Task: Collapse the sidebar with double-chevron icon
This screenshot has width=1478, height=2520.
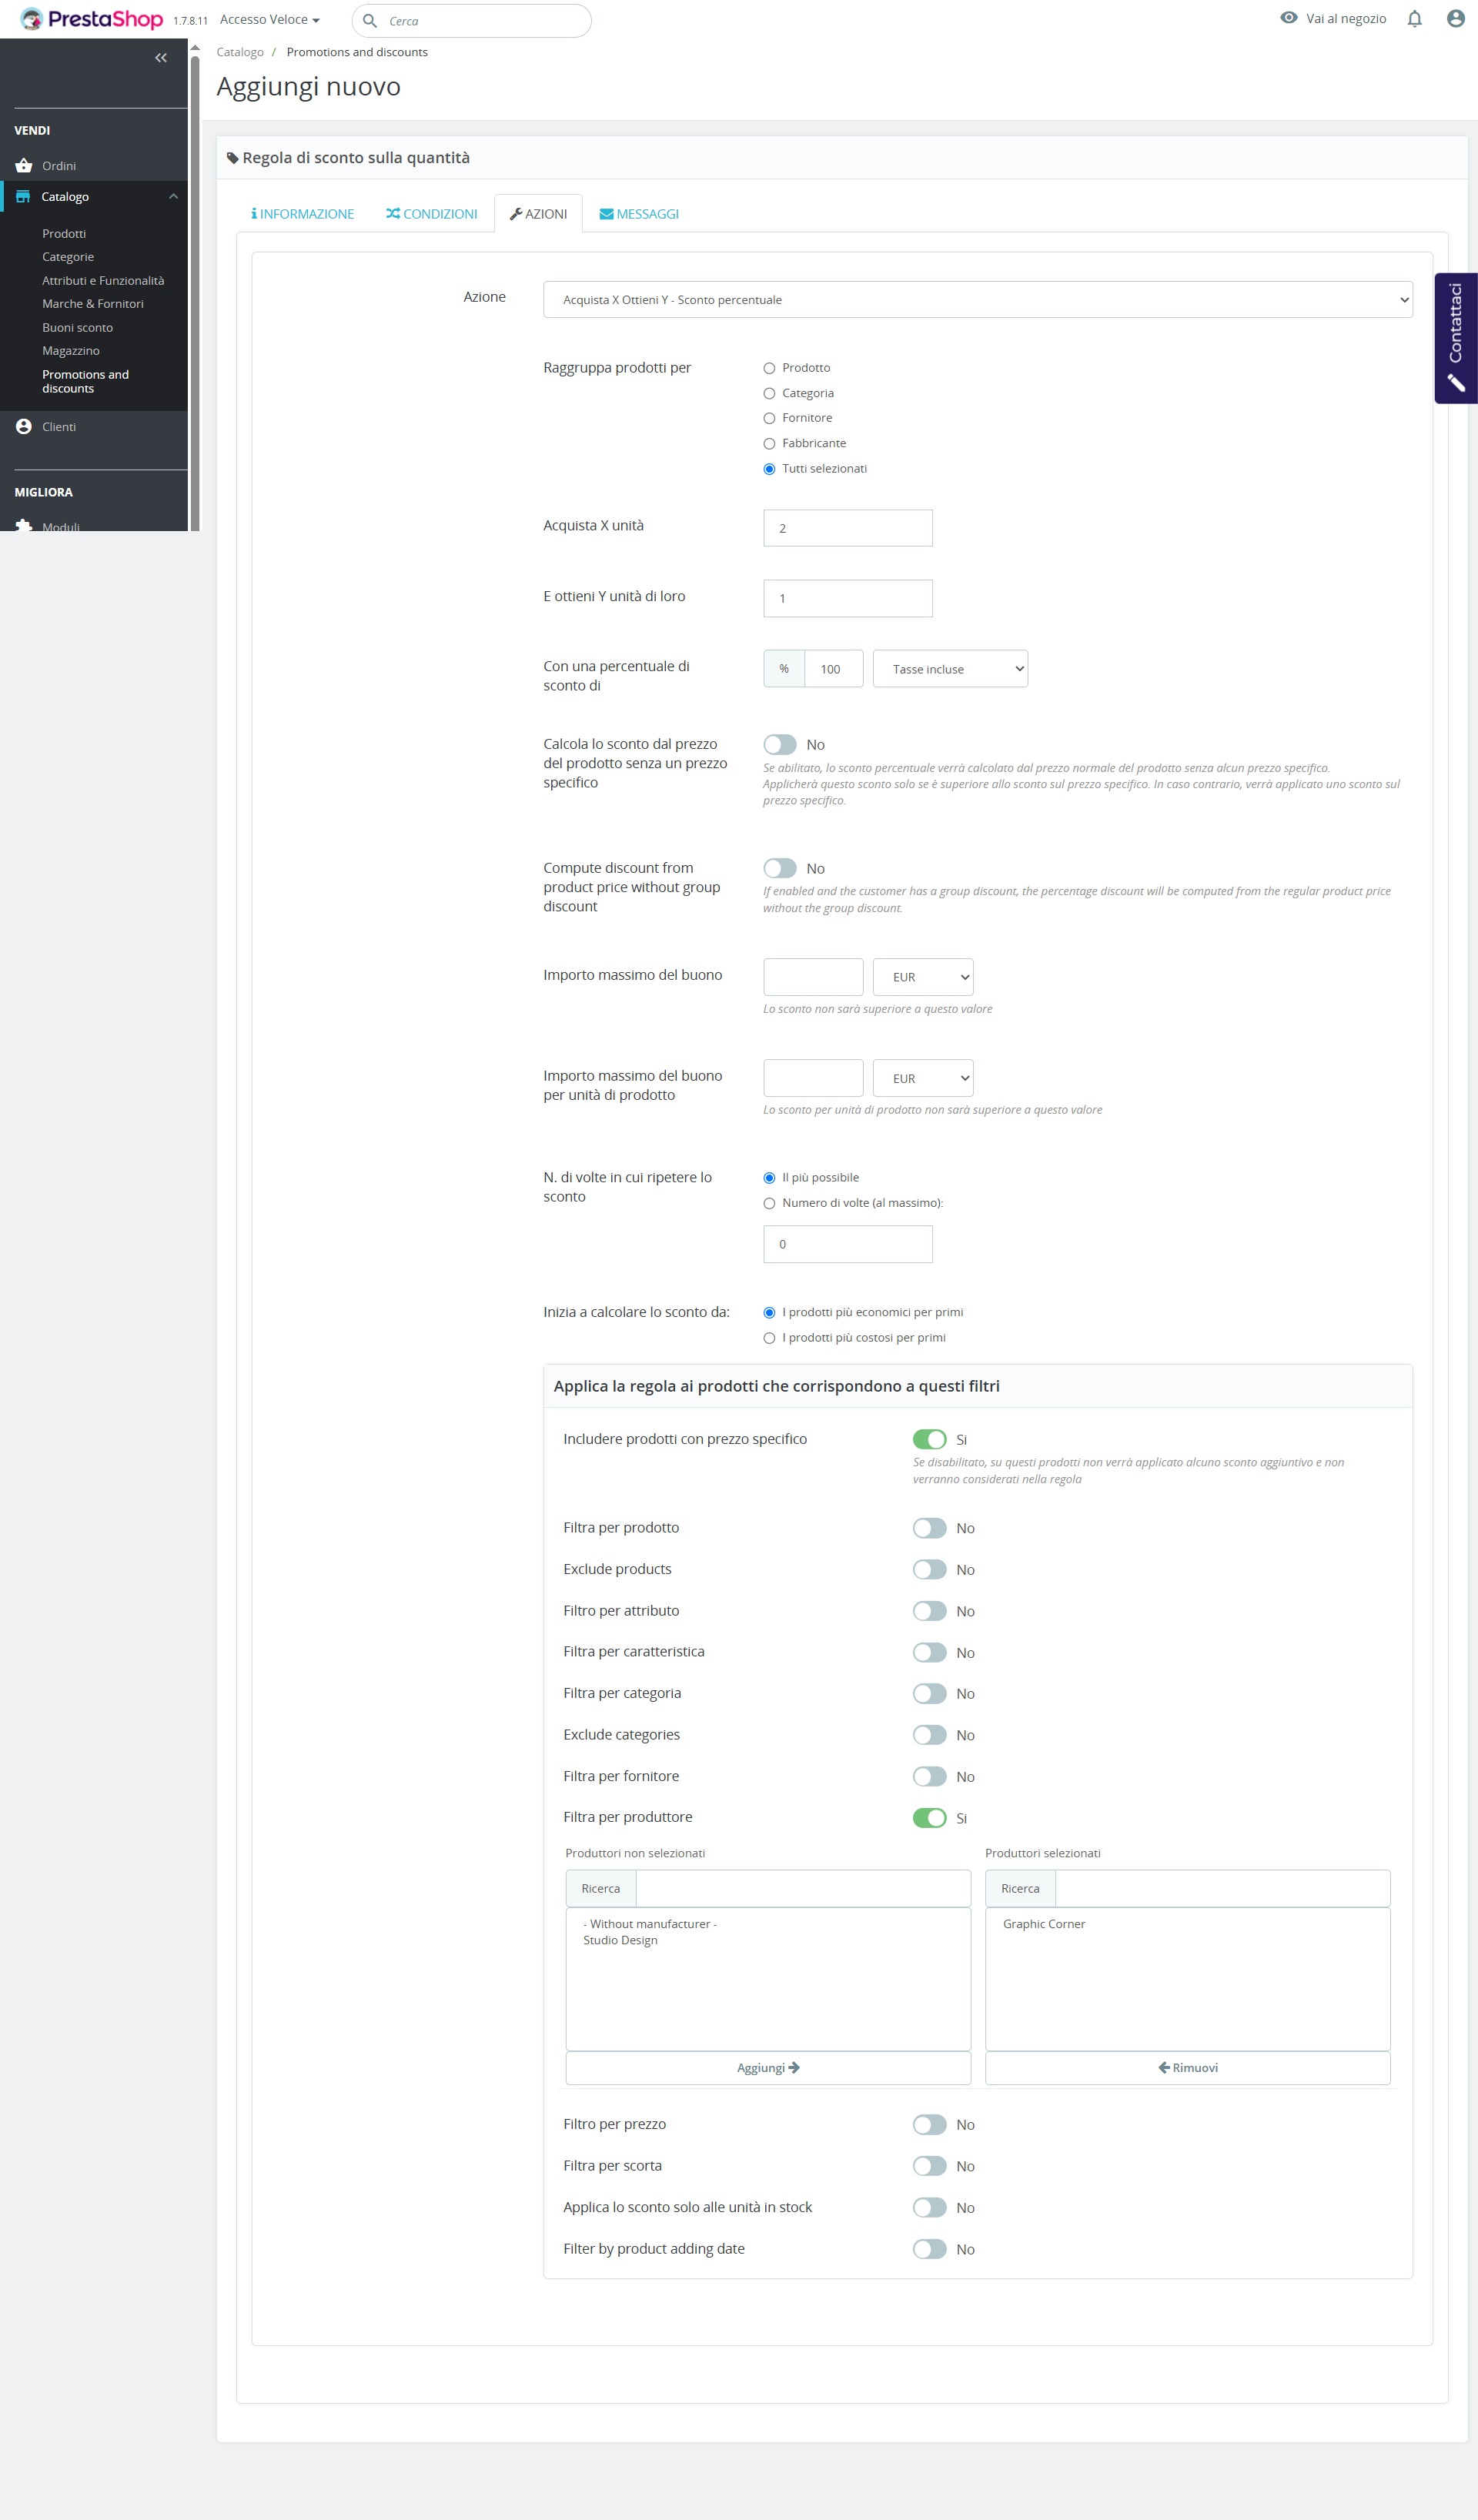Action: 161,58
